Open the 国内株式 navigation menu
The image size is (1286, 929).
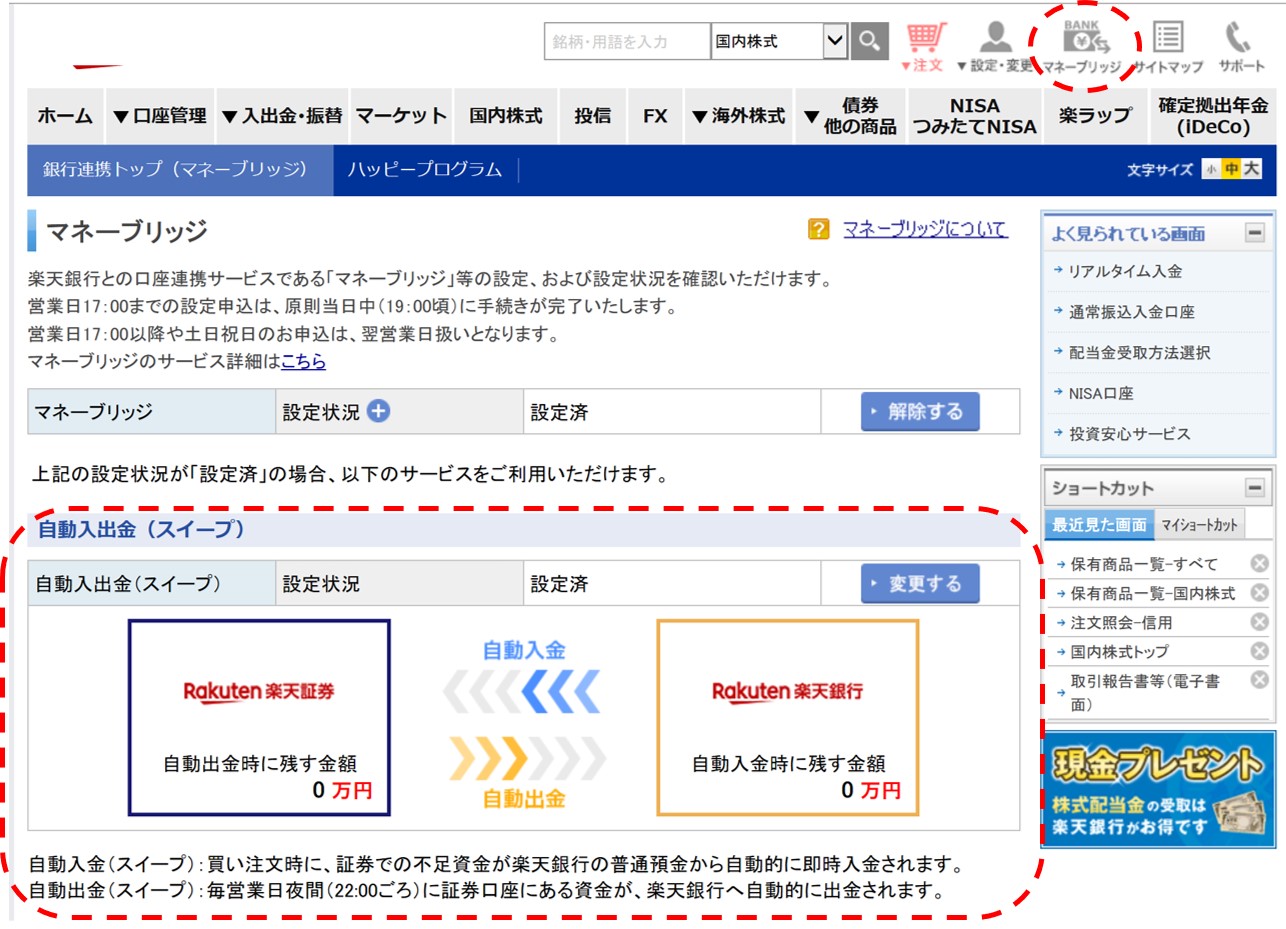506,116
